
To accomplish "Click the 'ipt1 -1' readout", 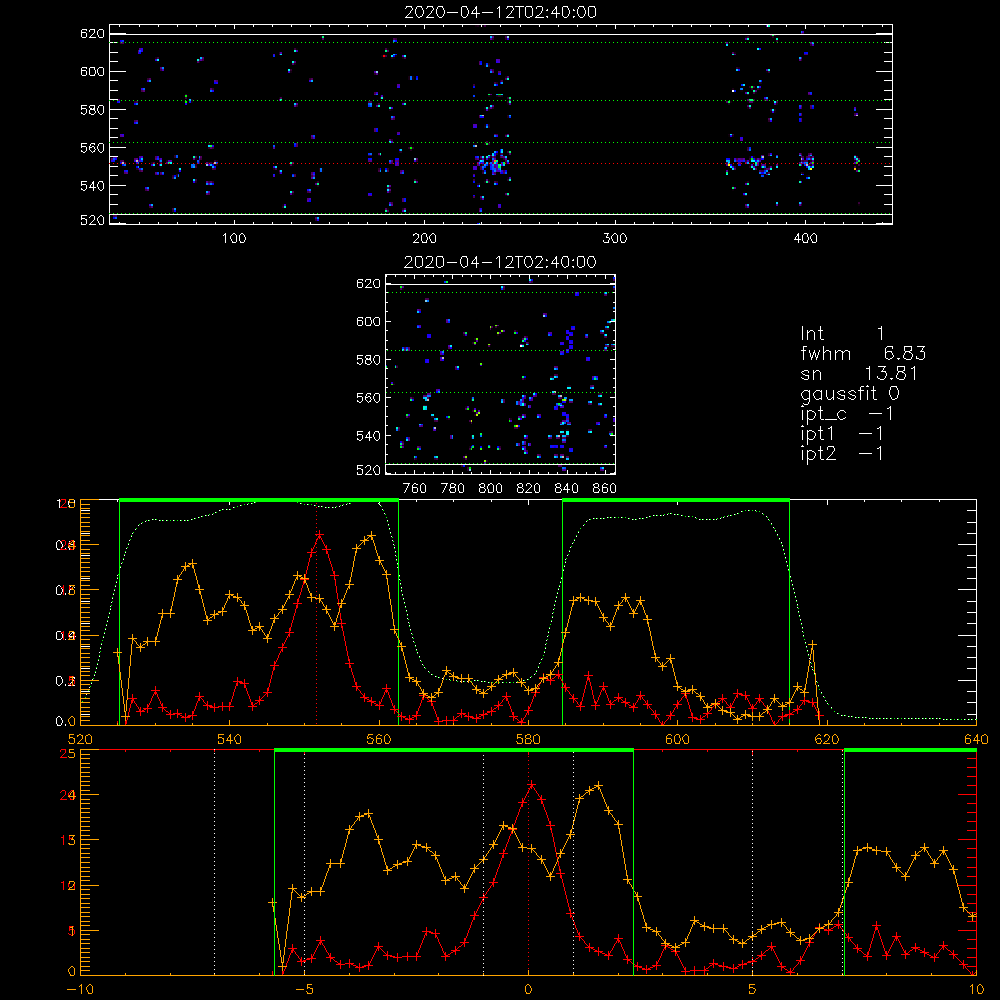I will [x=842, y=434].
